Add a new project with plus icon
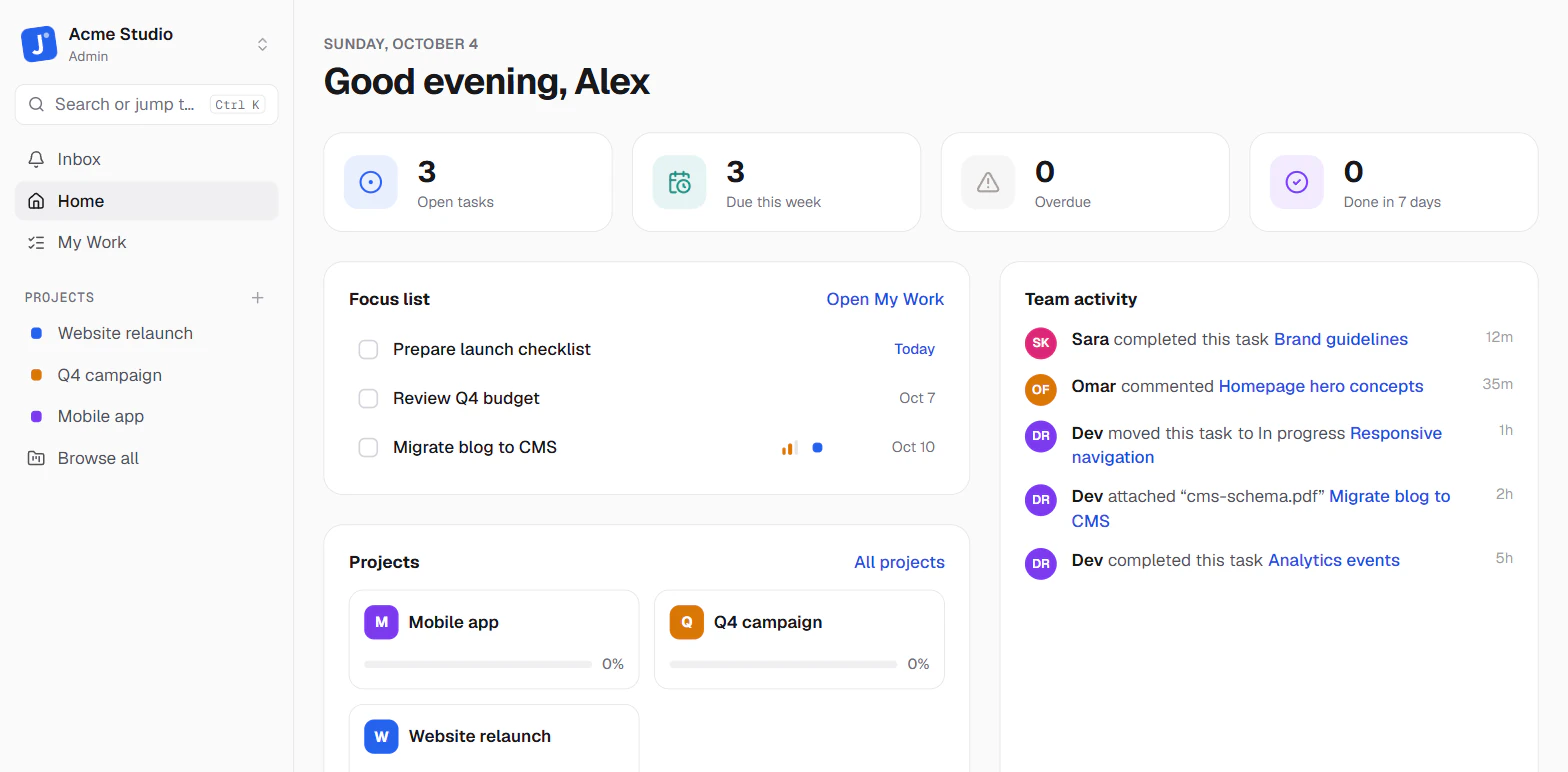Viewport: 1568px width, 772px height. pyautogui.click(x=258, y=297)
